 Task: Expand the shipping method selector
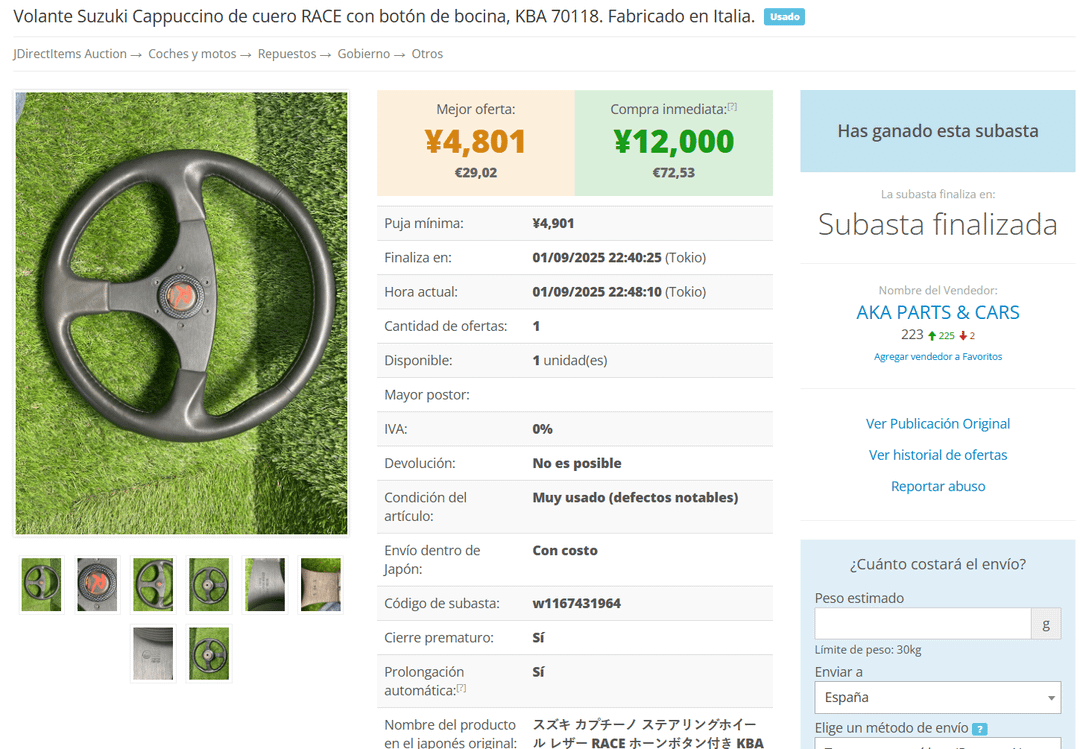[937, 744]
